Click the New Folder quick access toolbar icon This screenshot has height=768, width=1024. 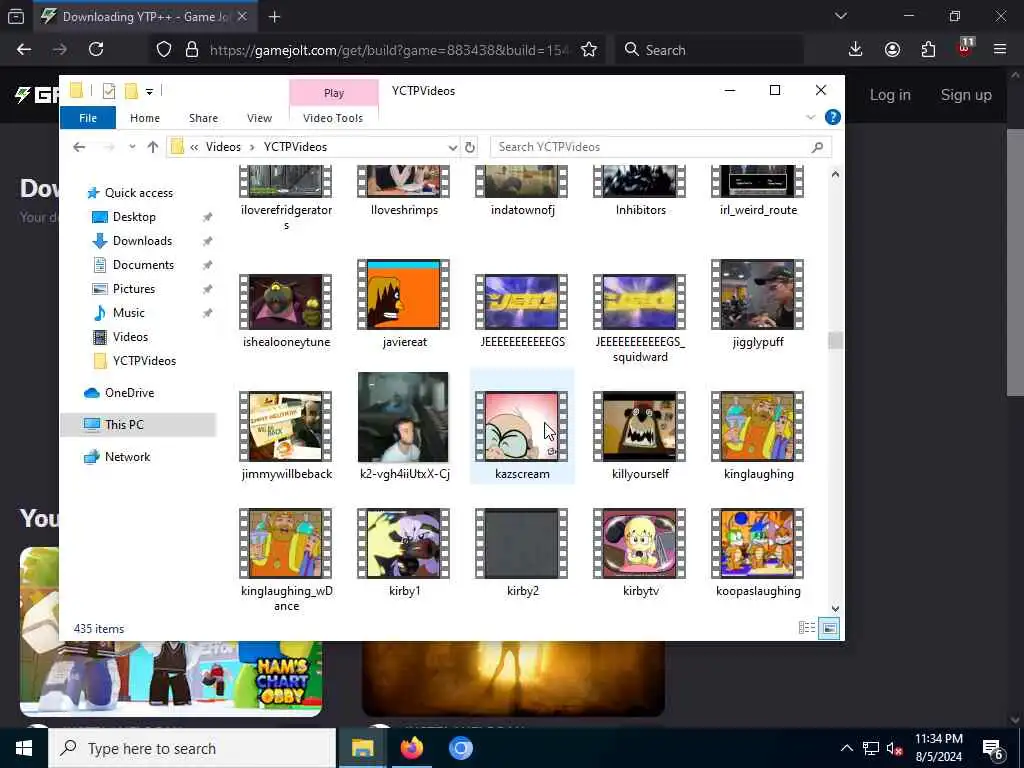click(x=131, y=91)
